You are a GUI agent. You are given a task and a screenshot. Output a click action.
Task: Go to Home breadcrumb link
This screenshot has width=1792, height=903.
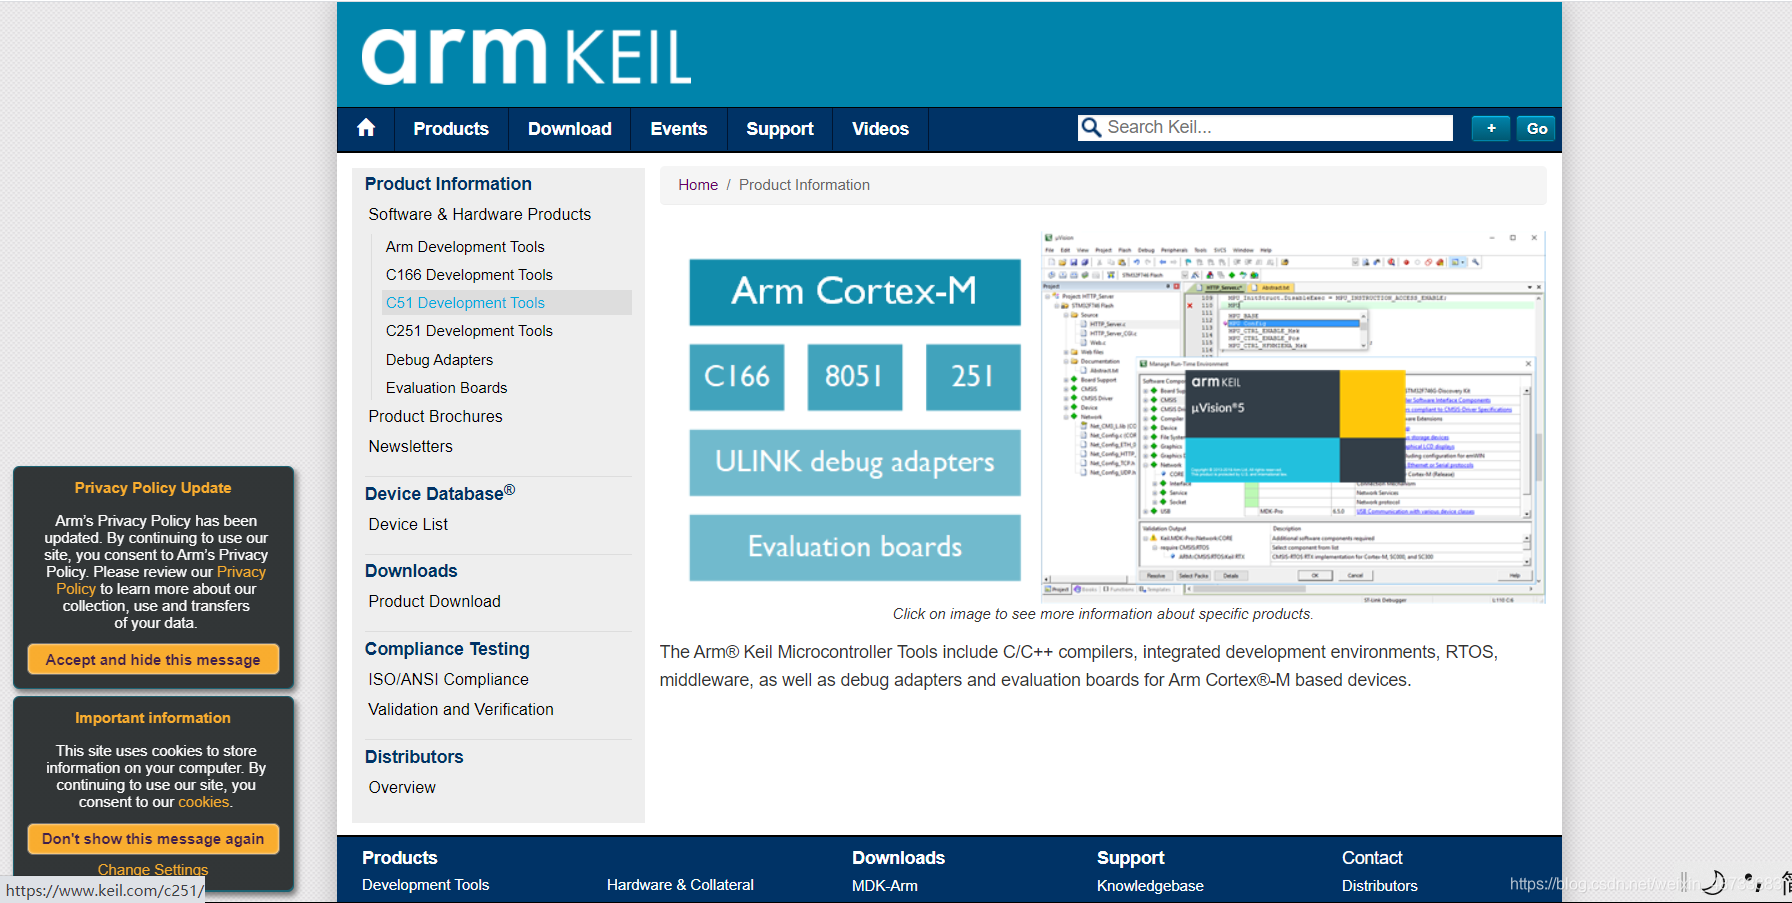698,185
